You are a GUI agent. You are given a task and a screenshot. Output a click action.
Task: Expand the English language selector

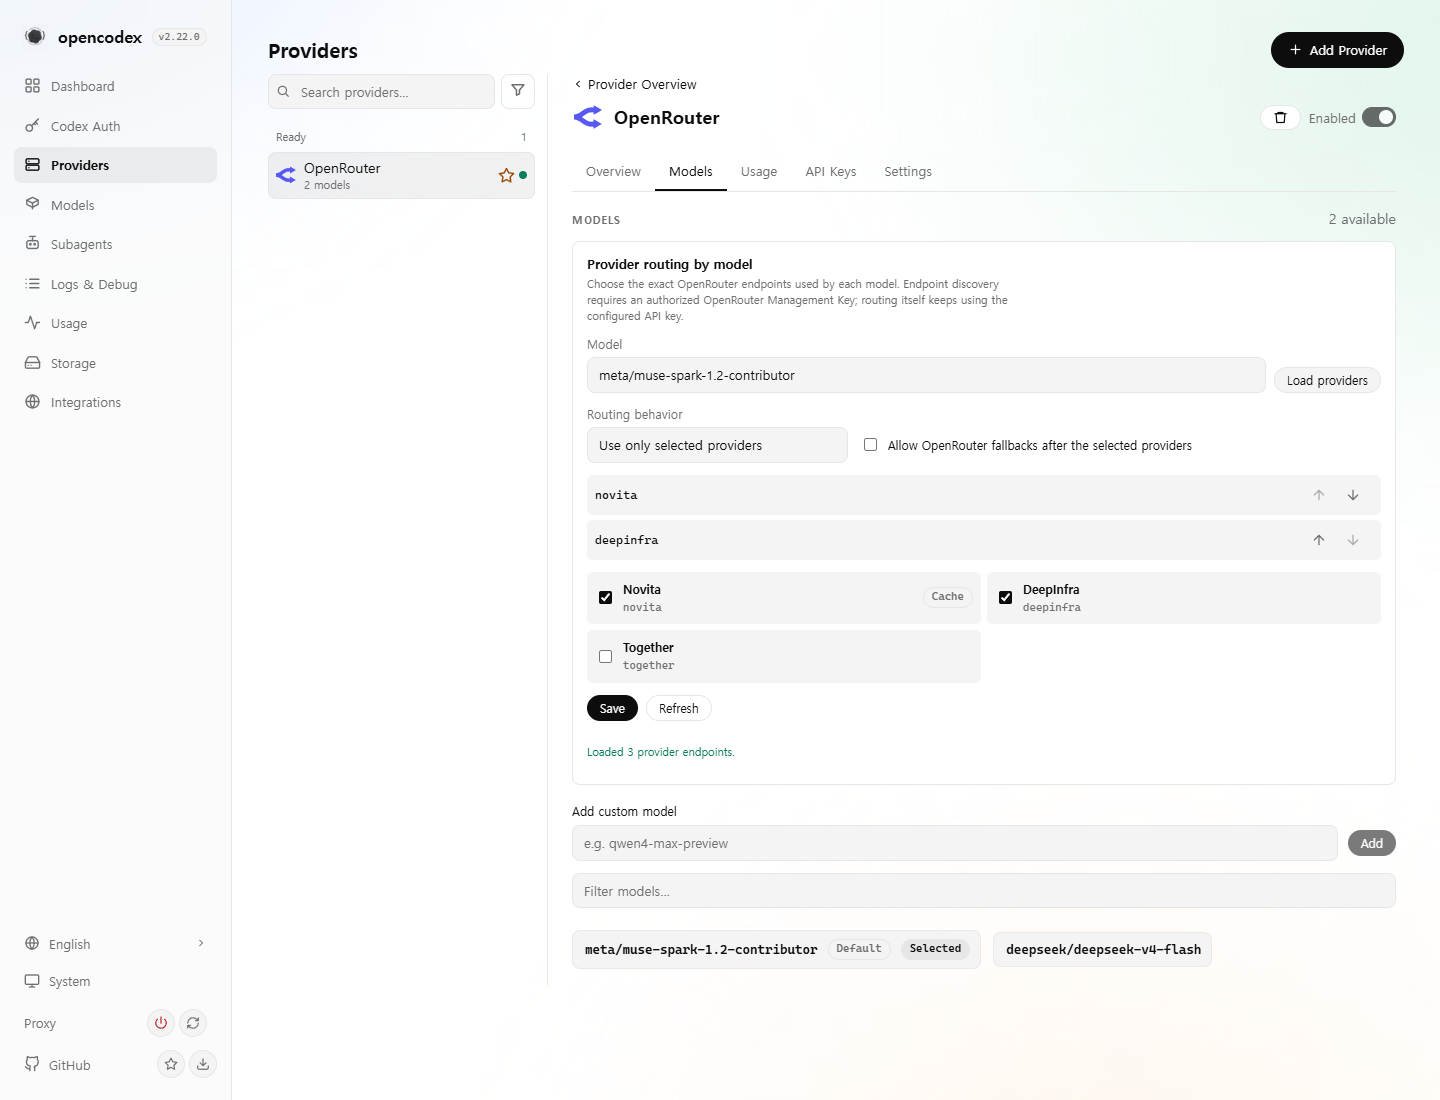pos(115,944)
